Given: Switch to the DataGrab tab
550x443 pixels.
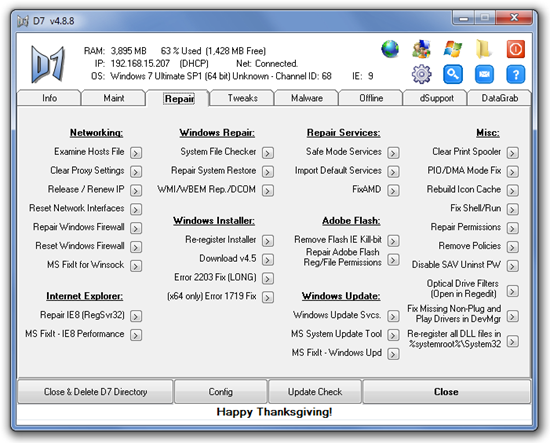Looking at the screenshot, I should click(499, 98).
